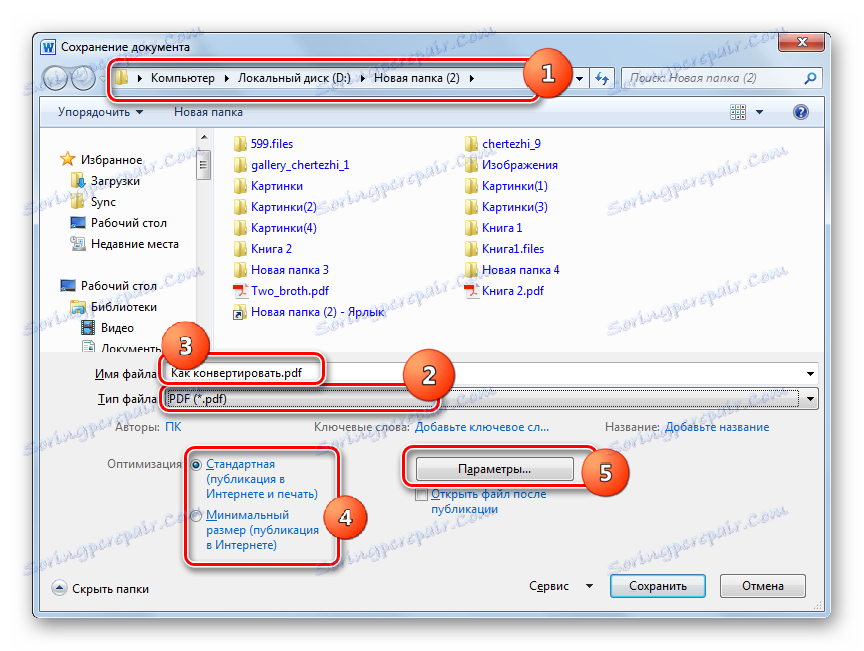Click the Forward navigation arrow button
Viewport: 864px width, 651px height.
[x=83, y=78]
